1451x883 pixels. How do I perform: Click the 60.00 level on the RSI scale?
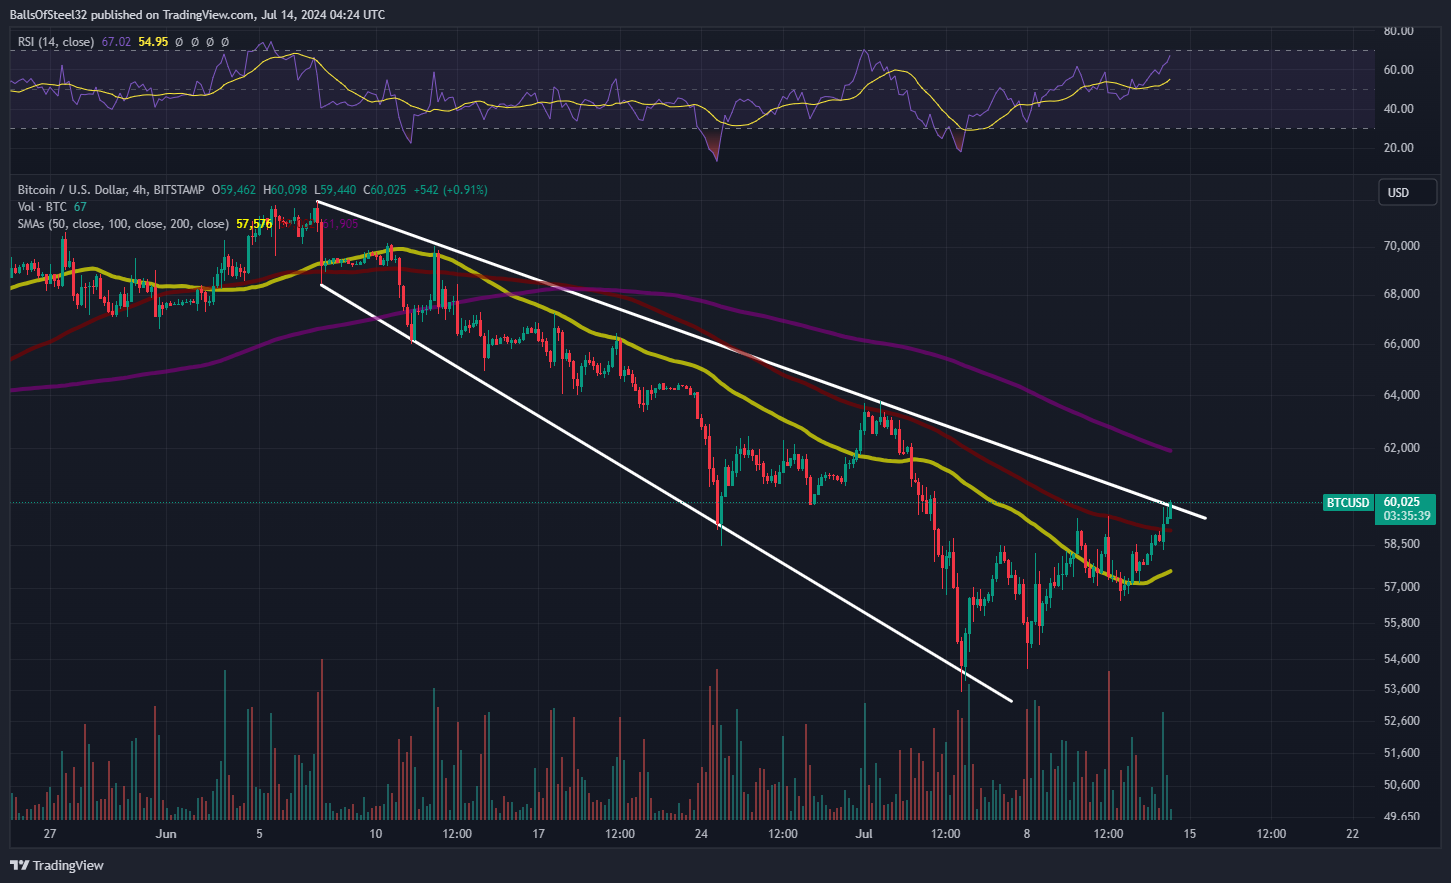(x=1398, y=70)
